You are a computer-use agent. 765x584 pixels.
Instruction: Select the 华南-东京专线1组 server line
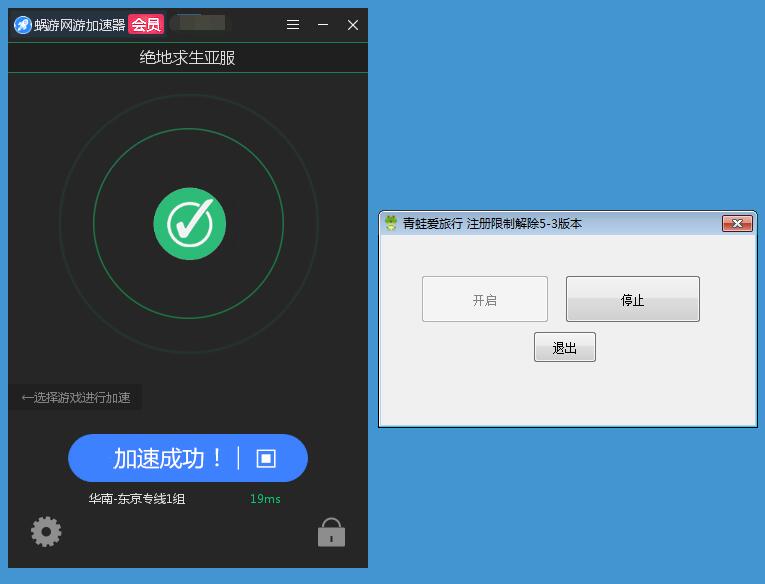click(137, 499)
